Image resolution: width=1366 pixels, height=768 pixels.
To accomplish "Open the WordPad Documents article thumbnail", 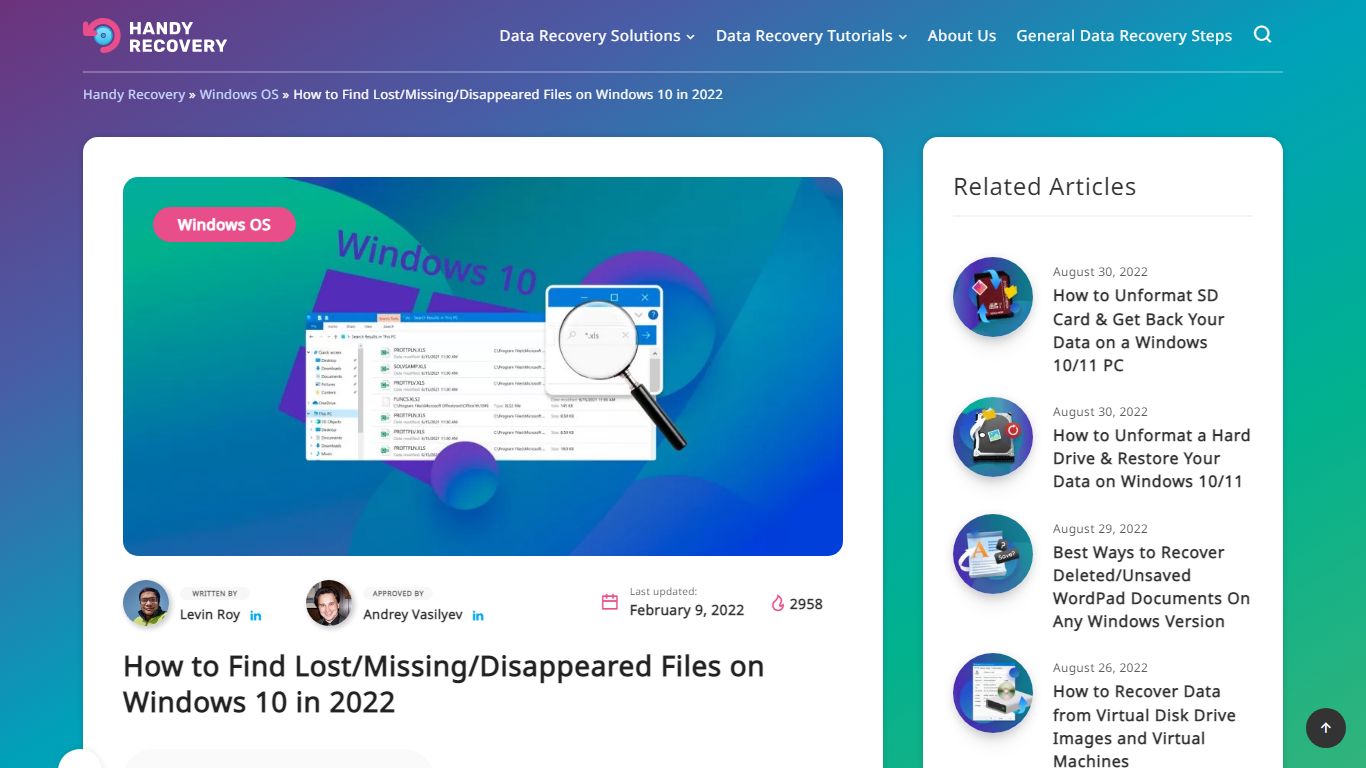I will pos(993,554).
